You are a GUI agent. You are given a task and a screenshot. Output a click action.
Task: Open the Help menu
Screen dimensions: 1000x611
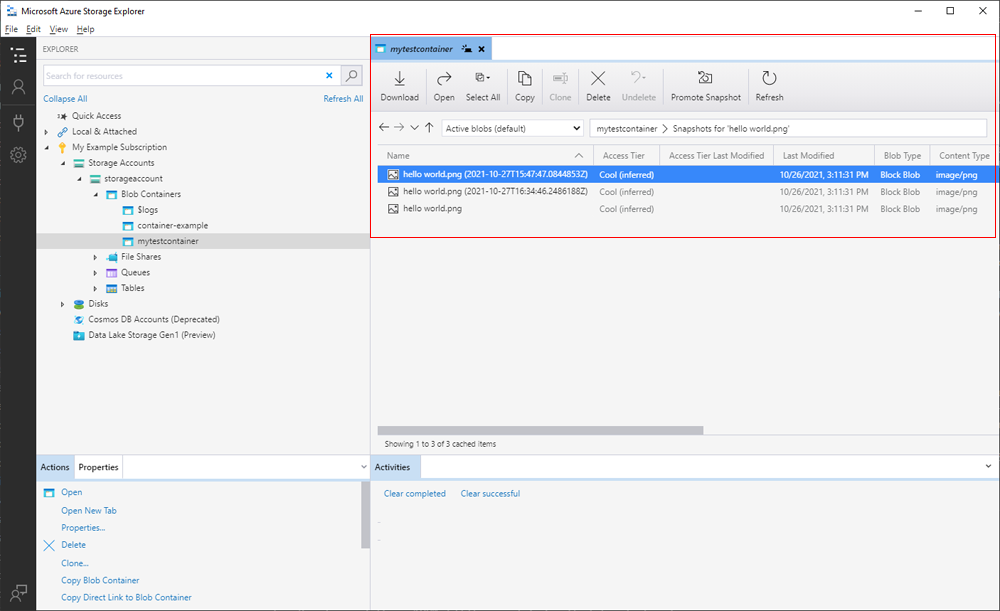click(x=85, y=29)
